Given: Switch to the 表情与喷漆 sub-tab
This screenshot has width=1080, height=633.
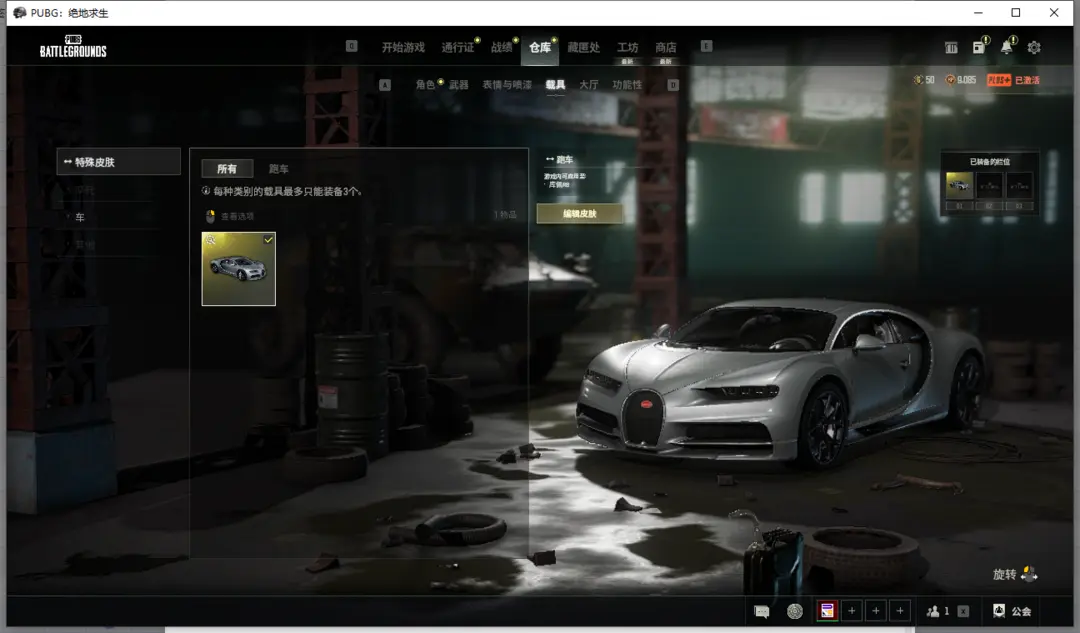Looking at the screenshot, I should (507, 85).
